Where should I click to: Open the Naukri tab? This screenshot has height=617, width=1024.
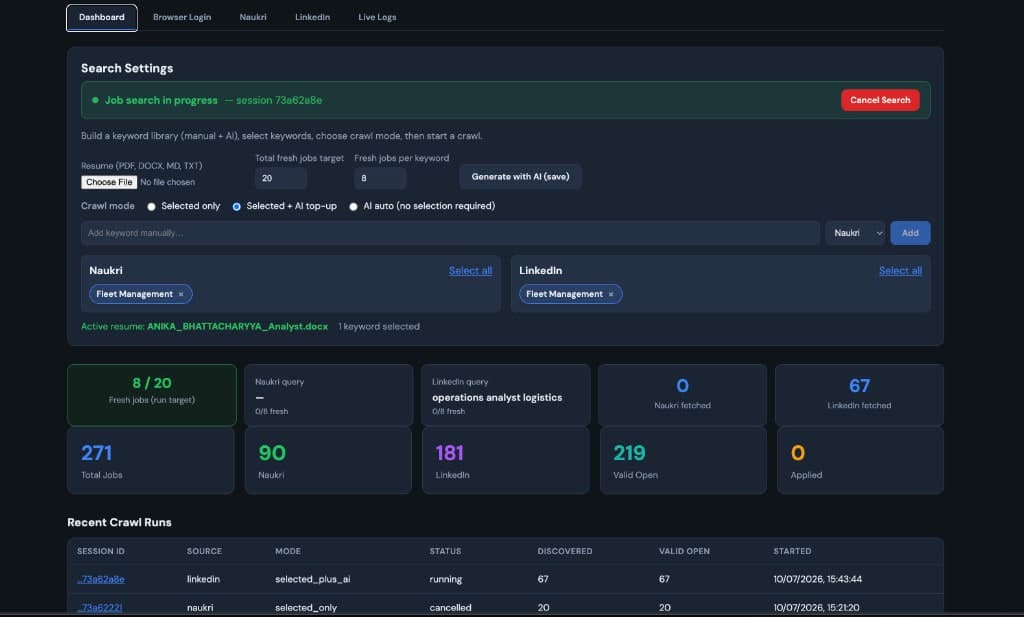[253, 18]
